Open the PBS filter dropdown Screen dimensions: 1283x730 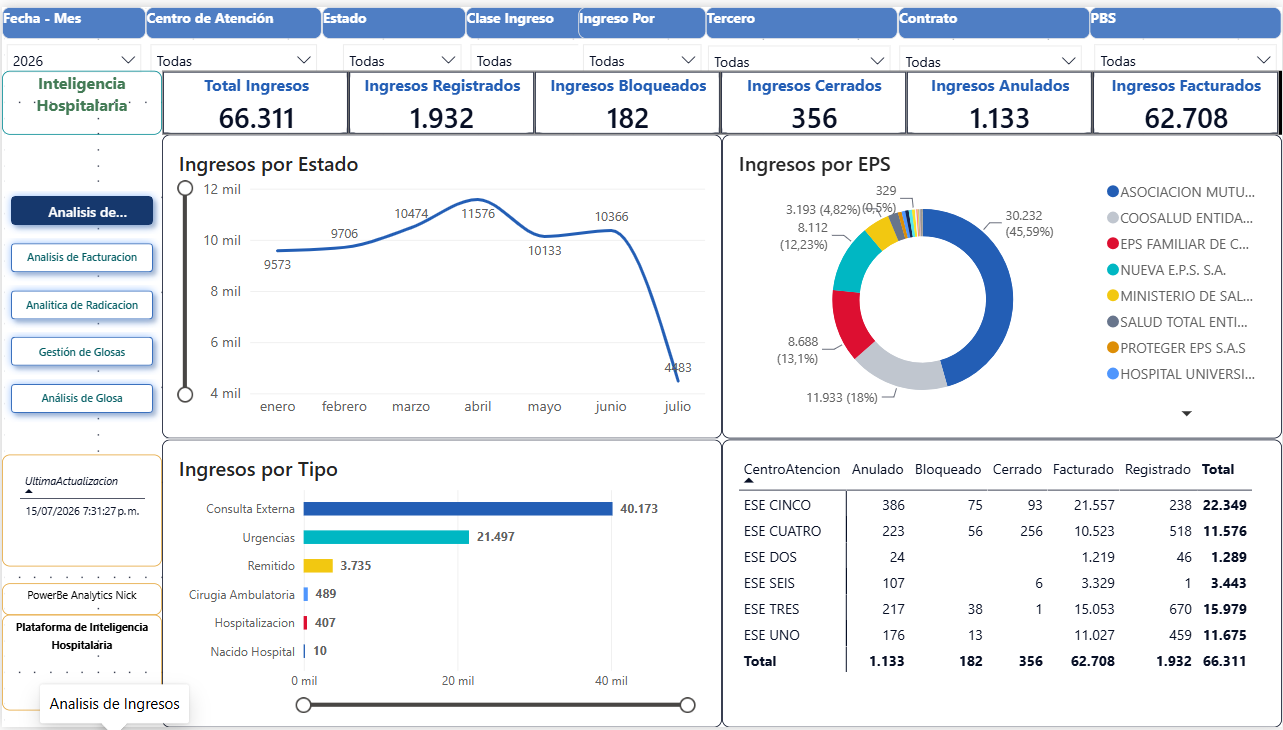[1185, 61]
